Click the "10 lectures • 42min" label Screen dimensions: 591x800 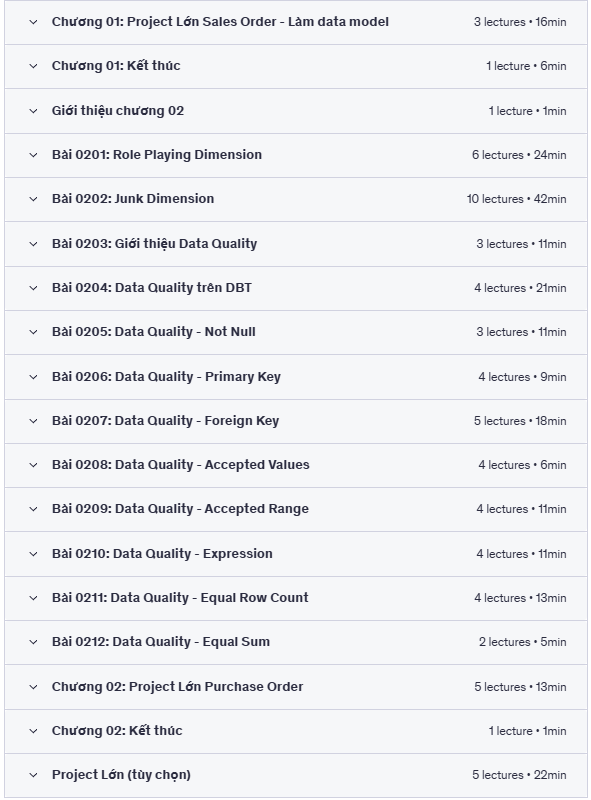tap(516, 199)
